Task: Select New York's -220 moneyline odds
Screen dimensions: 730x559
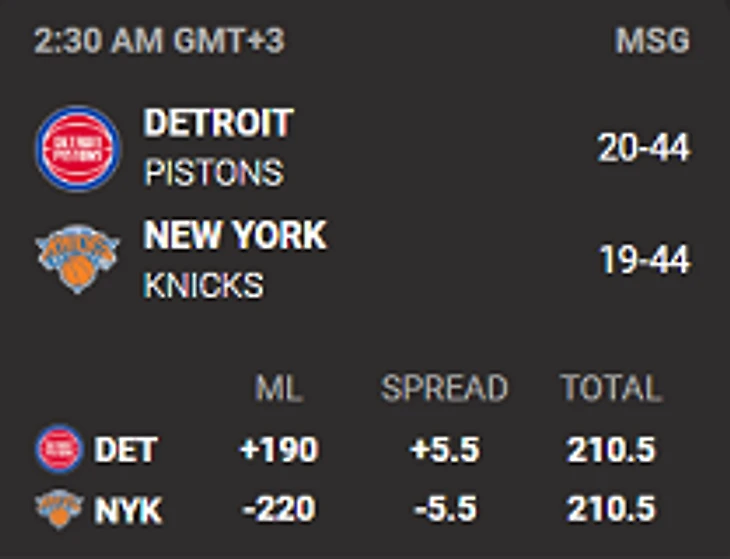Action: 279,509
